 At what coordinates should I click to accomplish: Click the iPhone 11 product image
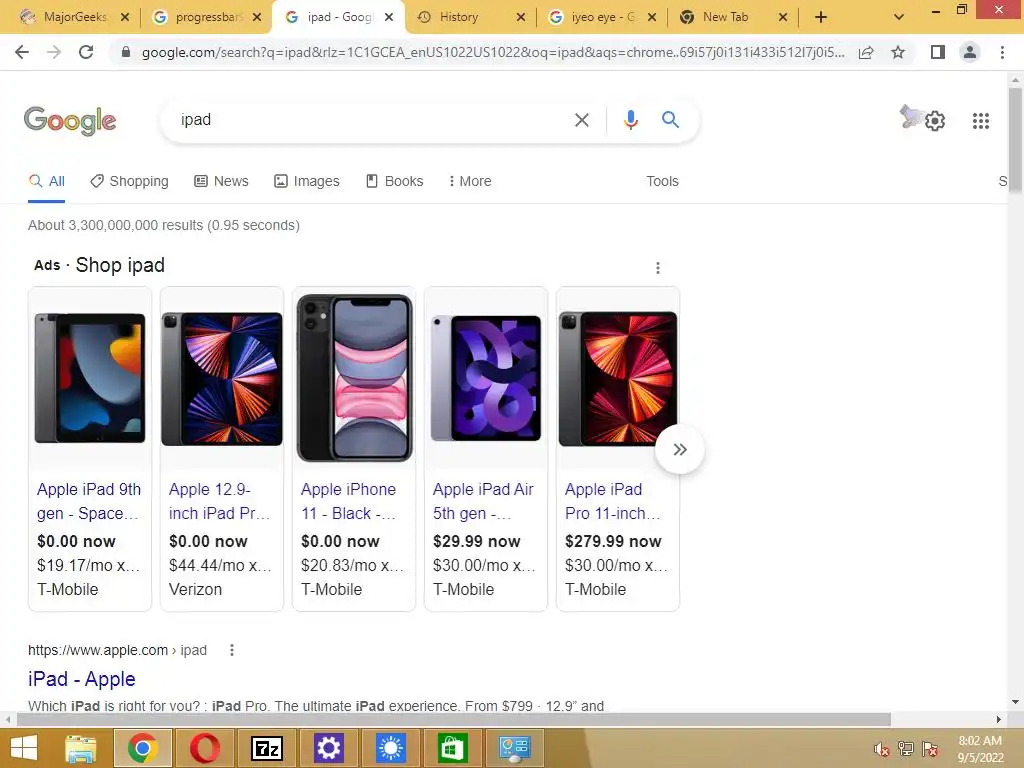coord(354,378)
